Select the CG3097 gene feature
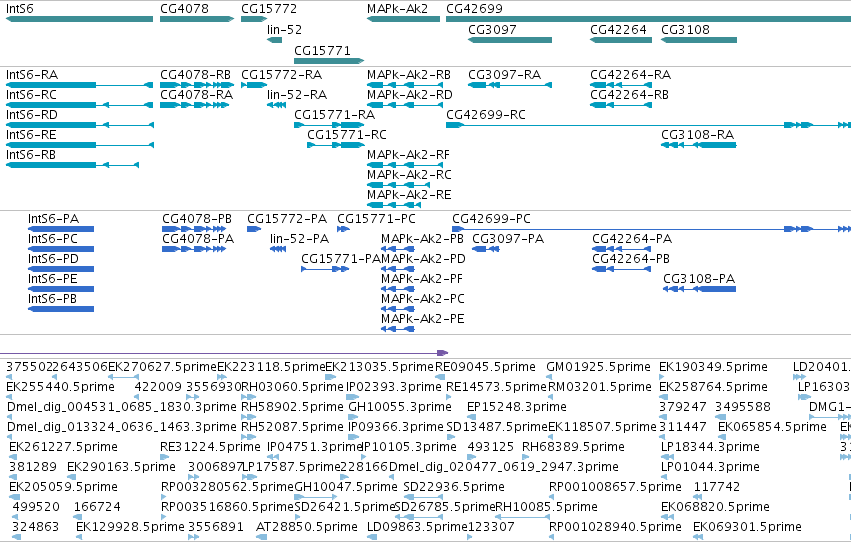This screenshot has width=851, height=542. click(510, 40)
